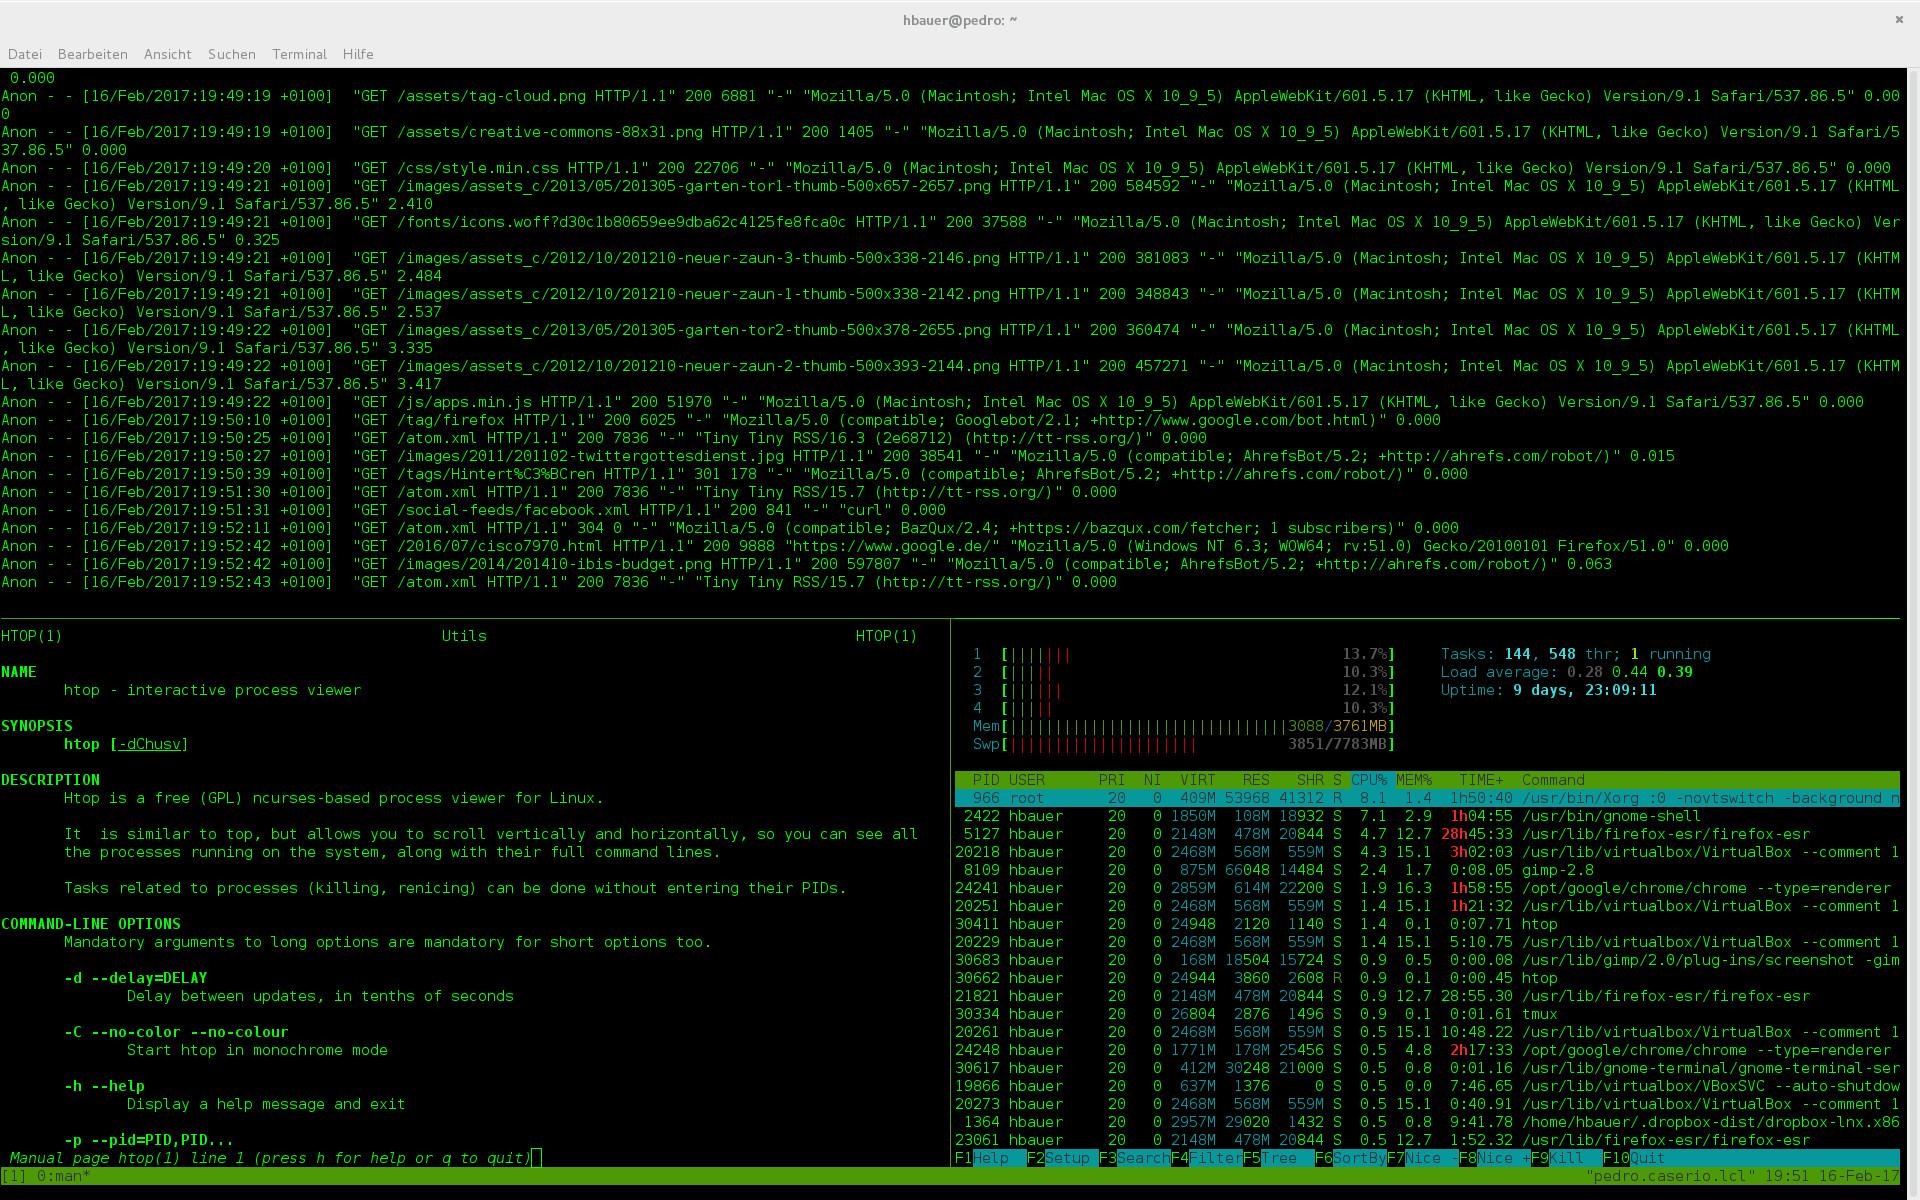Open the Bearbeiten menu

tap(92, 54)
